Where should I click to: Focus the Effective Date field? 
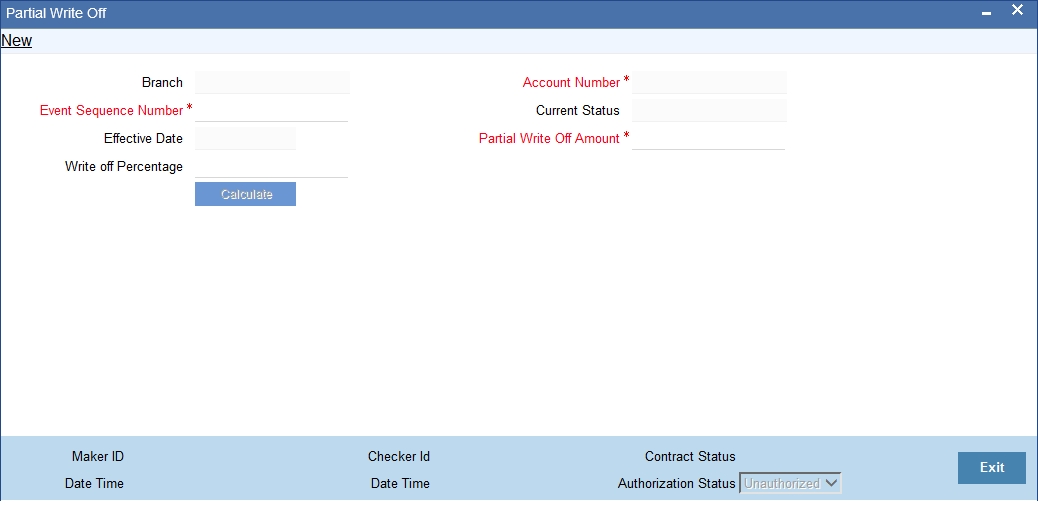click(x=246, y=138)
